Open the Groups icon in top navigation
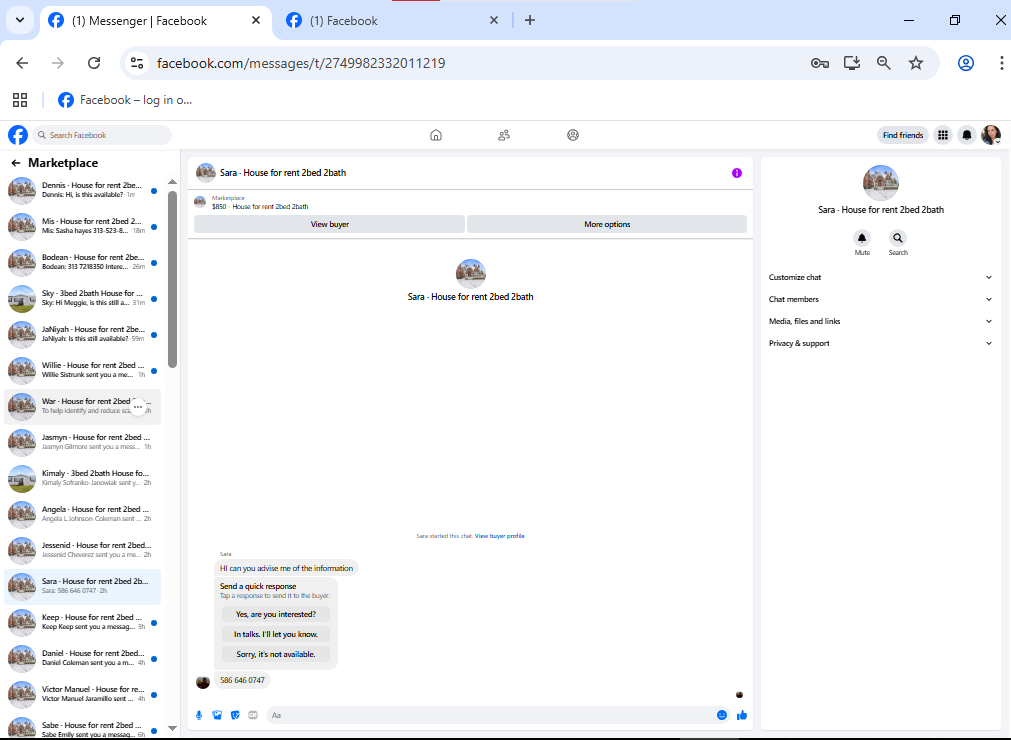Viewport: 1011px width, 740px height. [573, 135]
